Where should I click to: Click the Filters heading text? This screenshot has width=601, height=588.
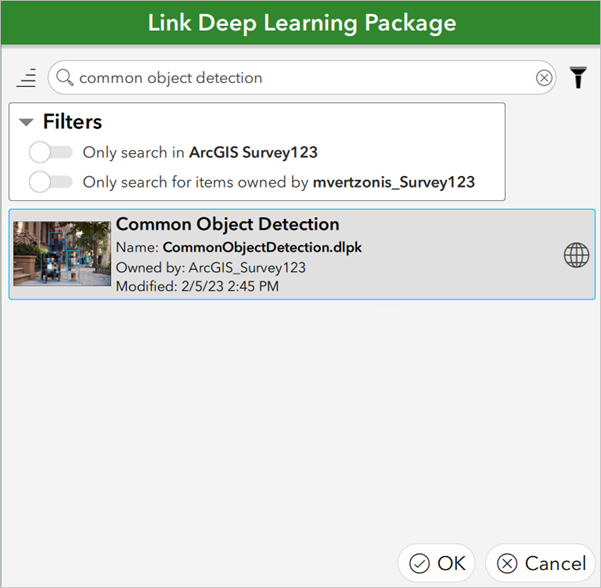click(x=72, y=122)
